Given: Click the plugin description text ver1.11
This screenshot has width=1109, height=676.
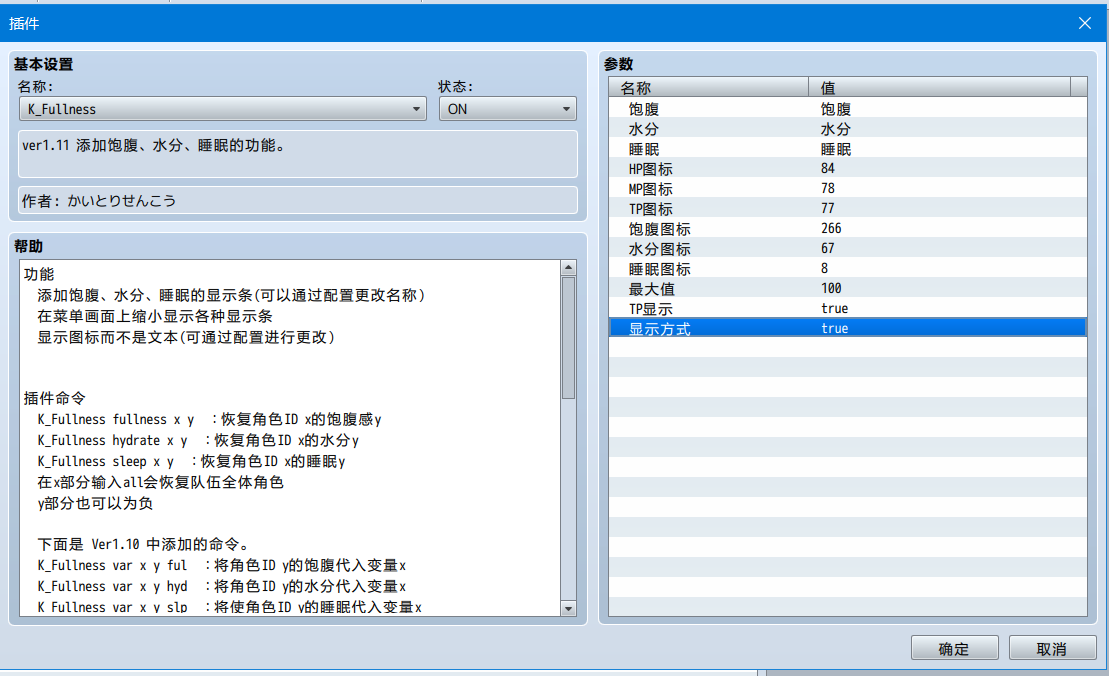Looking at the screenshot, I should (x=153, y=146).
